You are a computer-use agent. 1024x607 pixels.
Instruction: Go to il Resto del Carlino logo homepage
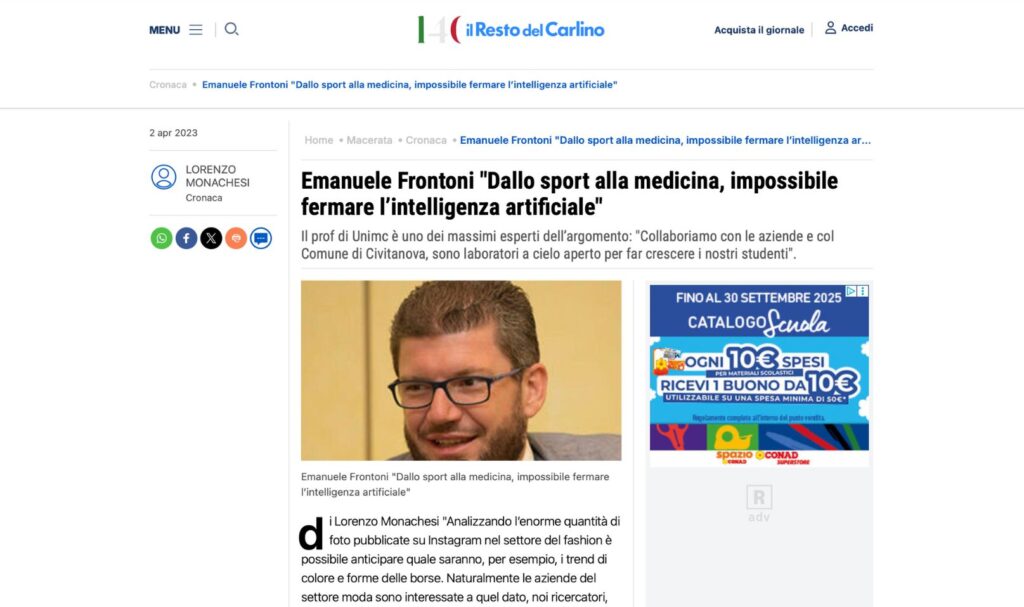(511, 29)
